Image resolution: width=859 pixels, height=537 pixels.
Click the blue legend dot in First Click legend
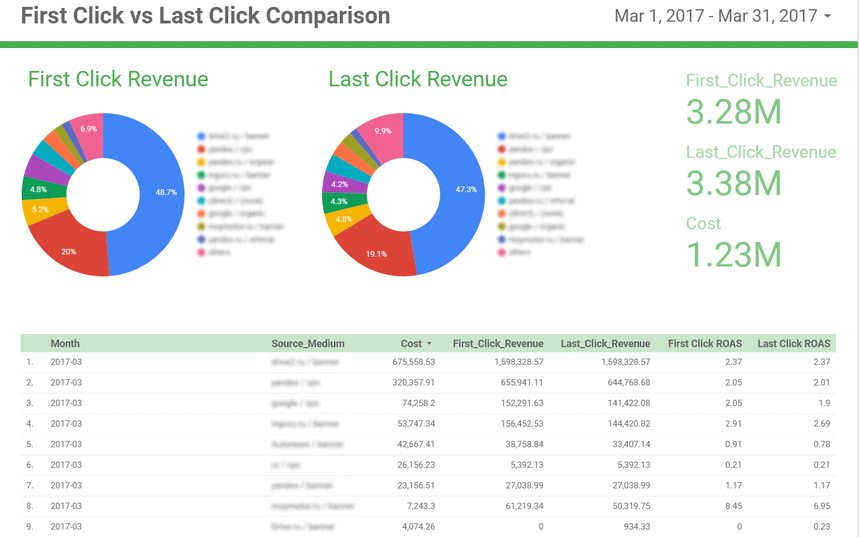click(x=201, y=136)
